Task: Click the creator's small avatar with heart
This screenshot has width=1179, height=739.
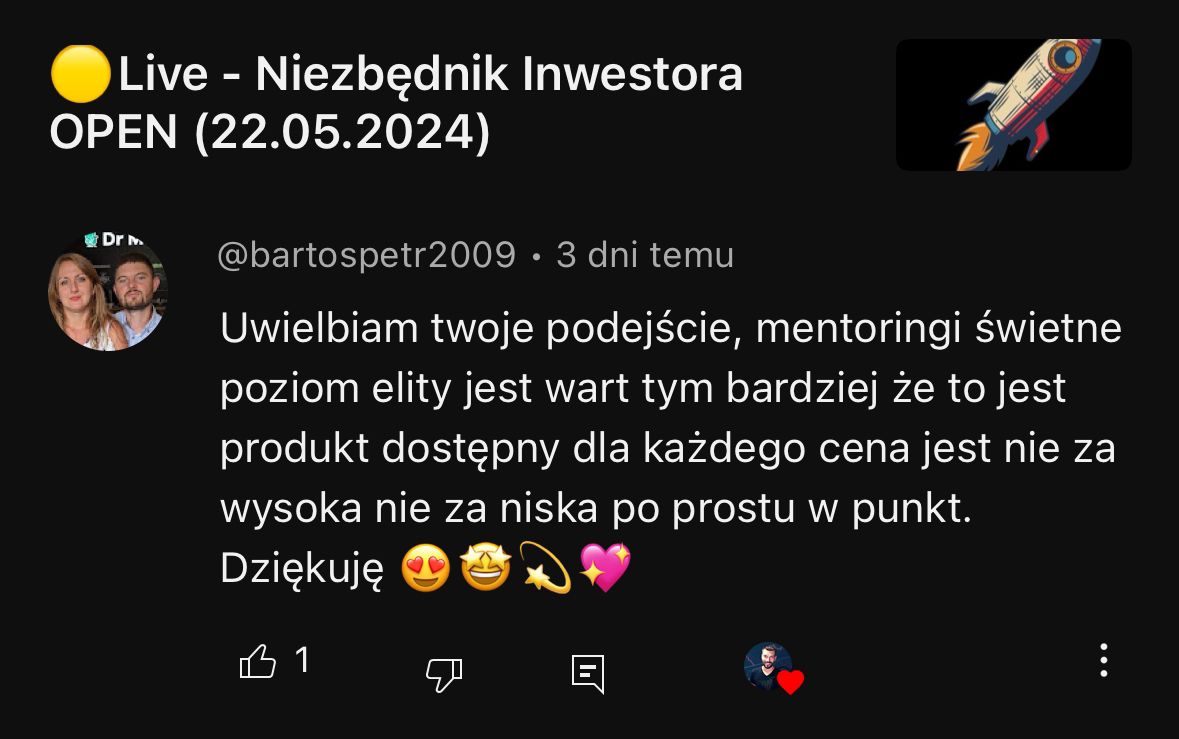Action: point(768,666)
